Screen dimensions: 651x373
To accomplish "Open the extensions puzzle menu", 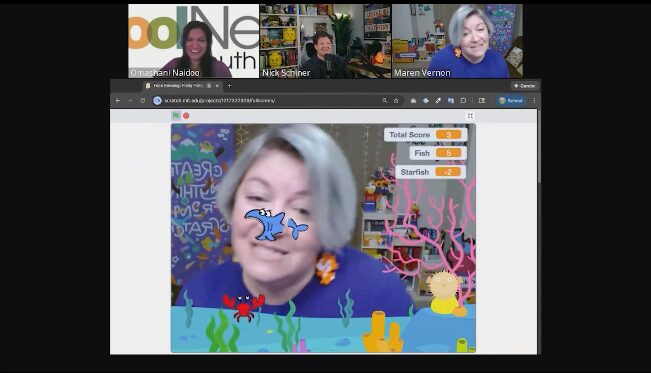I will pyautogui.click(x=463, y=101).
